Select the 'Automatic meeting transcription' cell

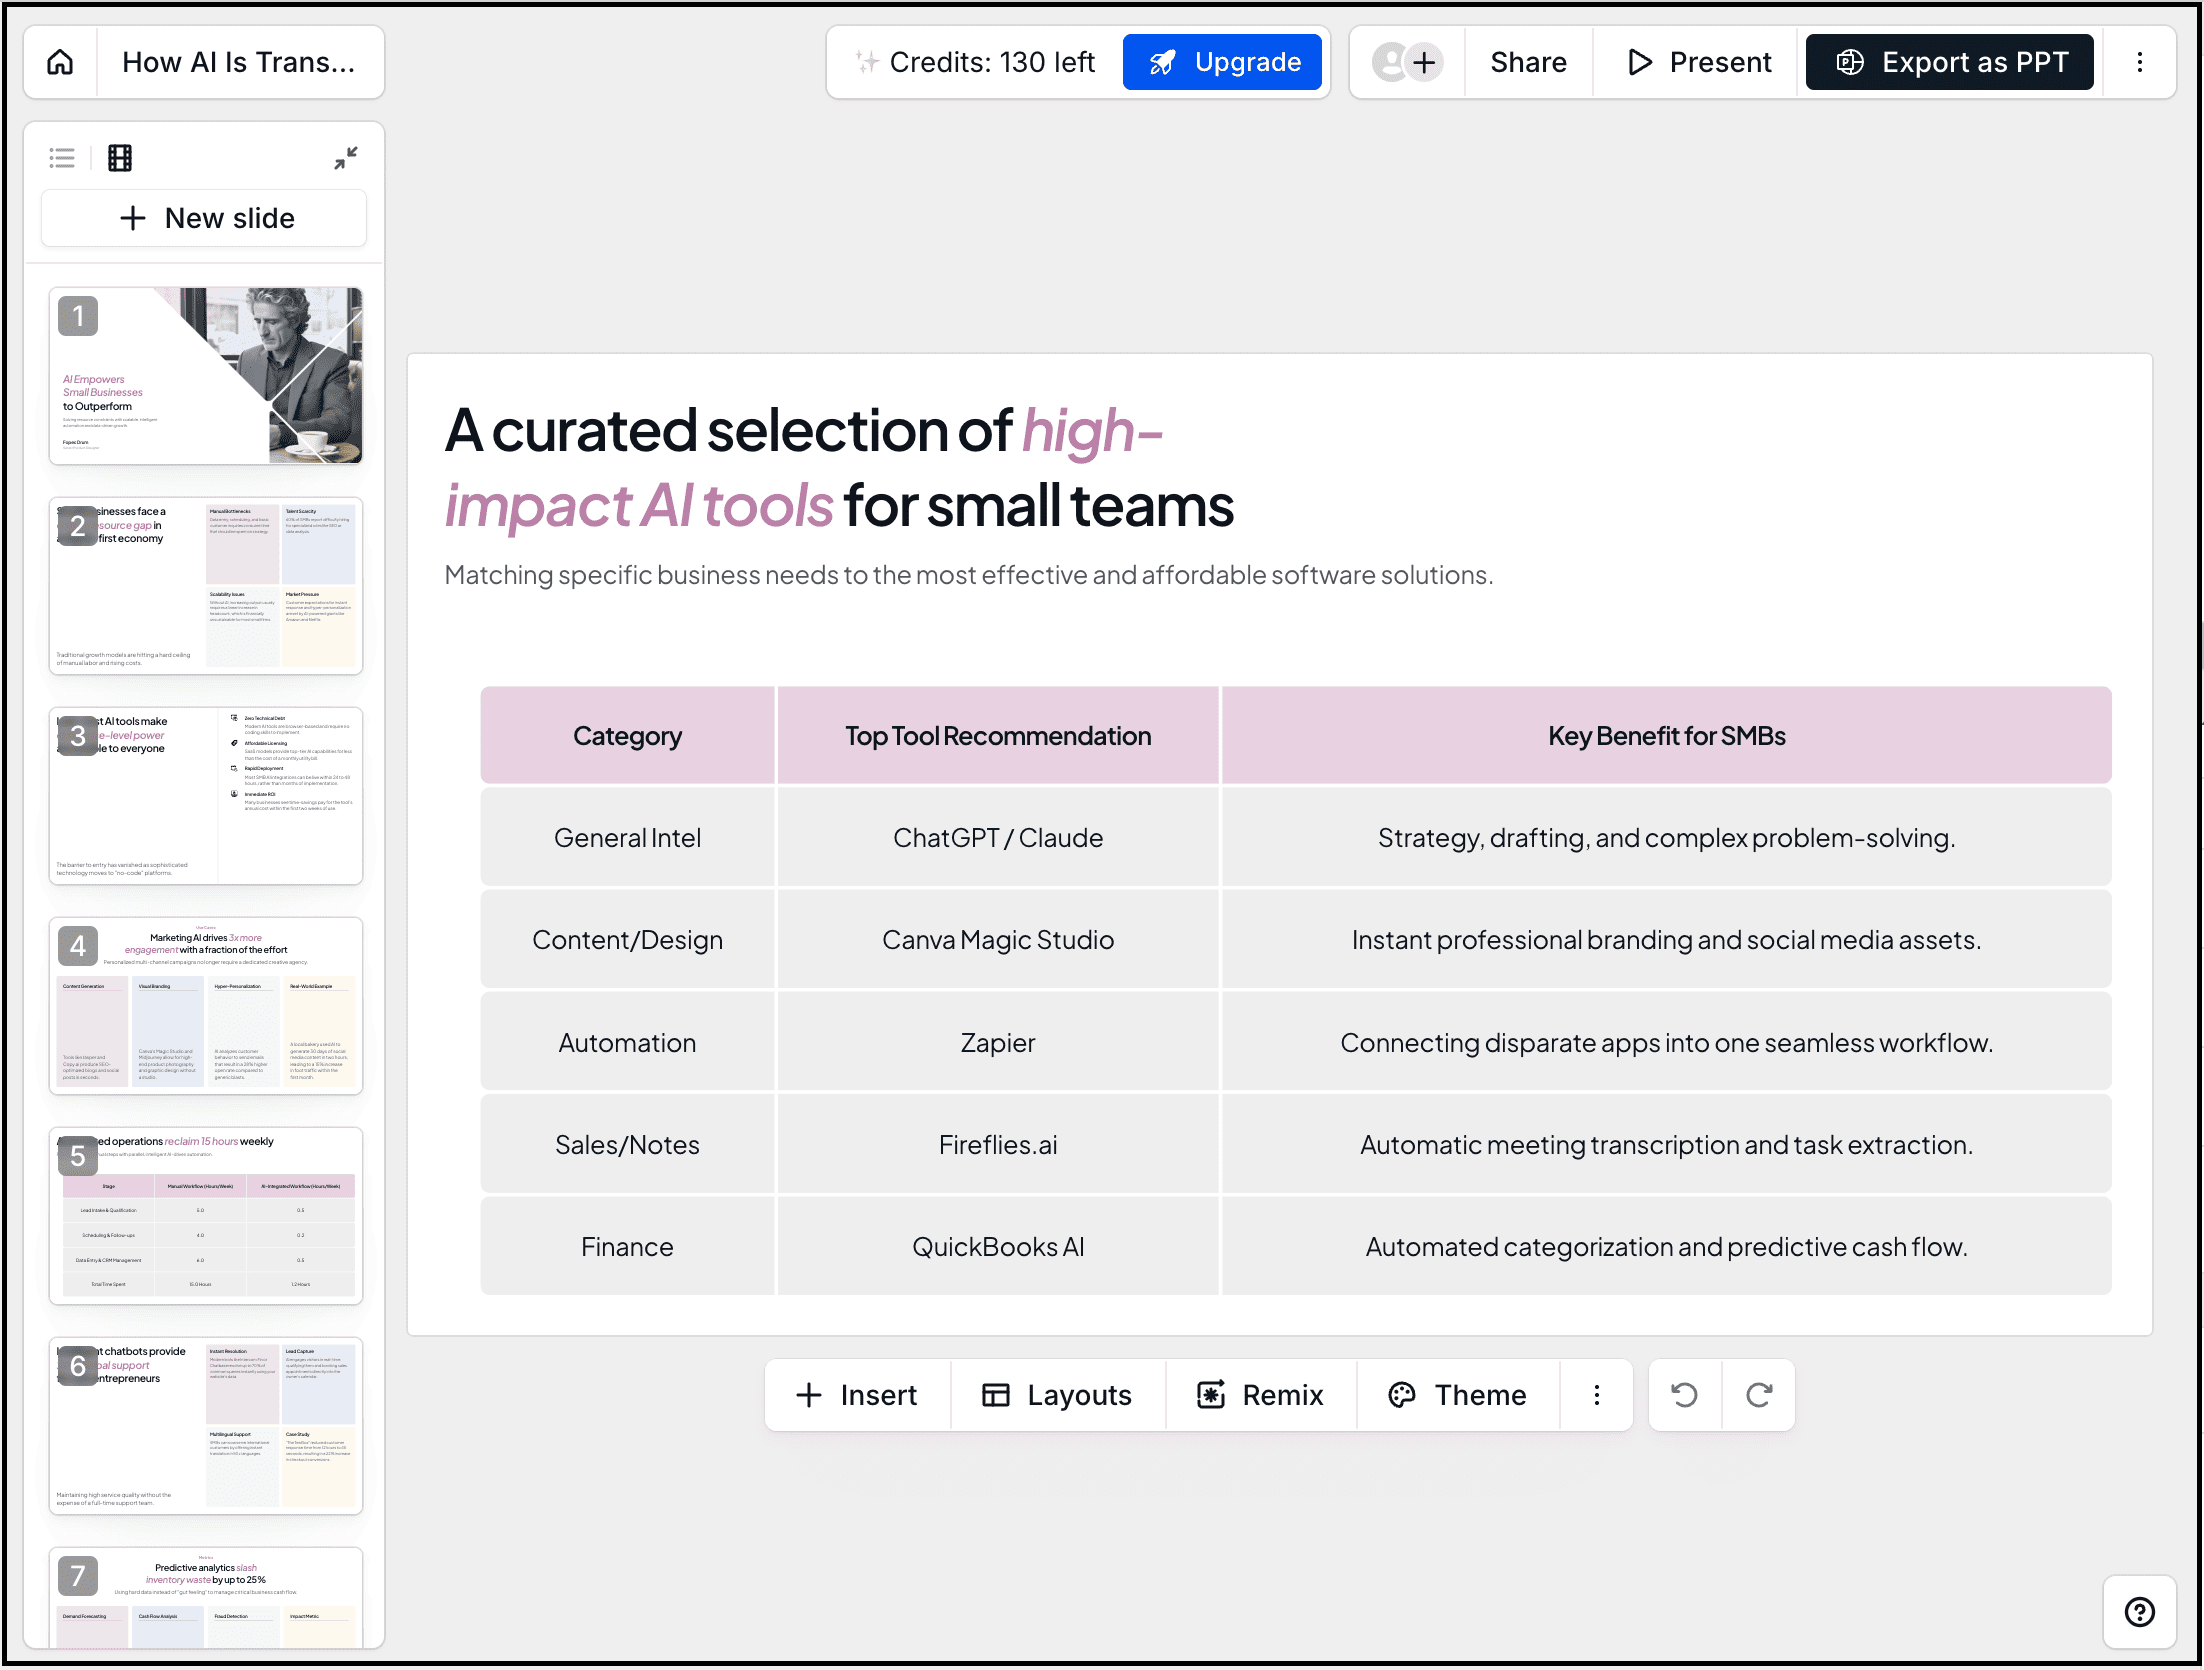pyautogui.click(x=1667, y=1145)
